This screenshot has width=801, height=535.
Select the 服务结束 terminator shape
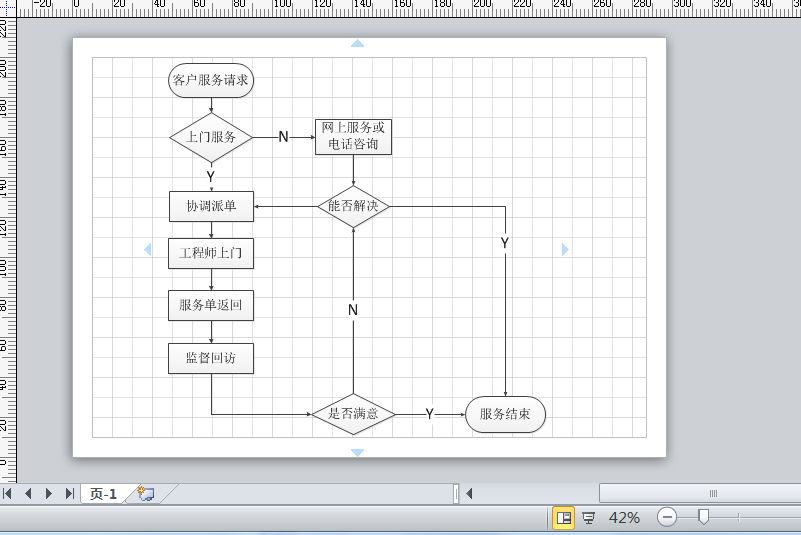505,414
